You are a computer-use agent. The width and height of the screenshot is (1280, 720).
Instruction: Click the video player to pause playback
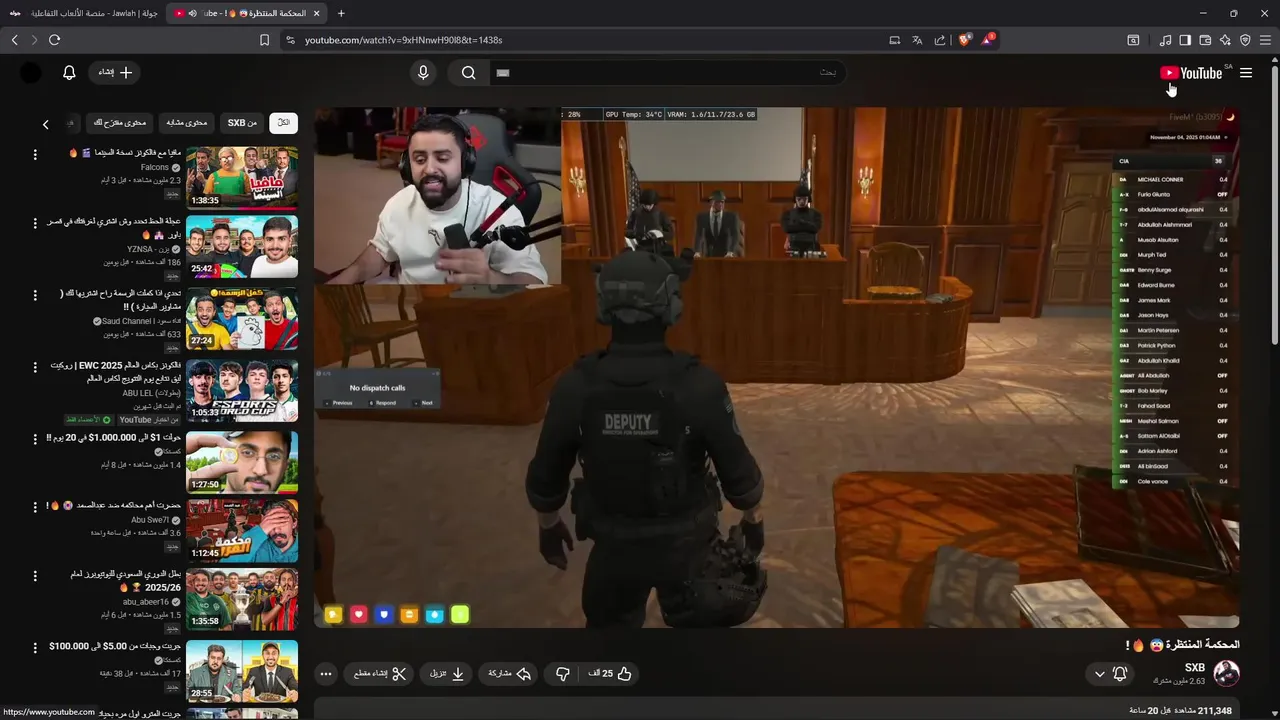776,367
